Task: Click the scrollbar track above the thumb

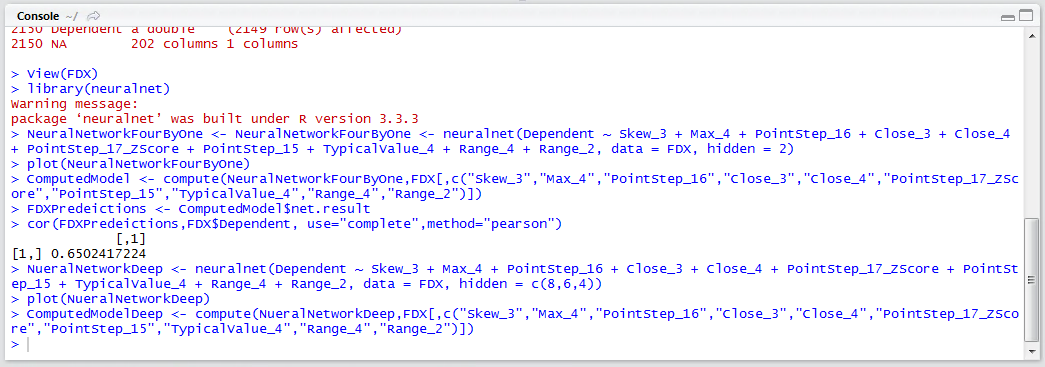Action: click(1032, 127)
